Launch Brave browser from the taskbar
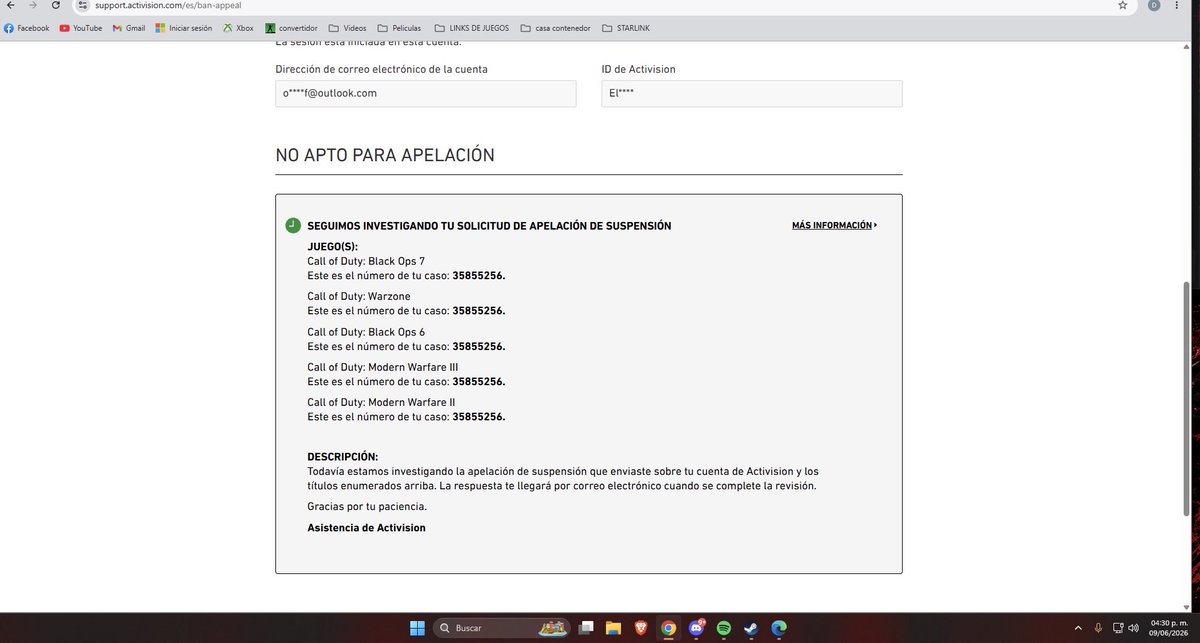This screenshot has width=1200, height=643. pos(641,628)
